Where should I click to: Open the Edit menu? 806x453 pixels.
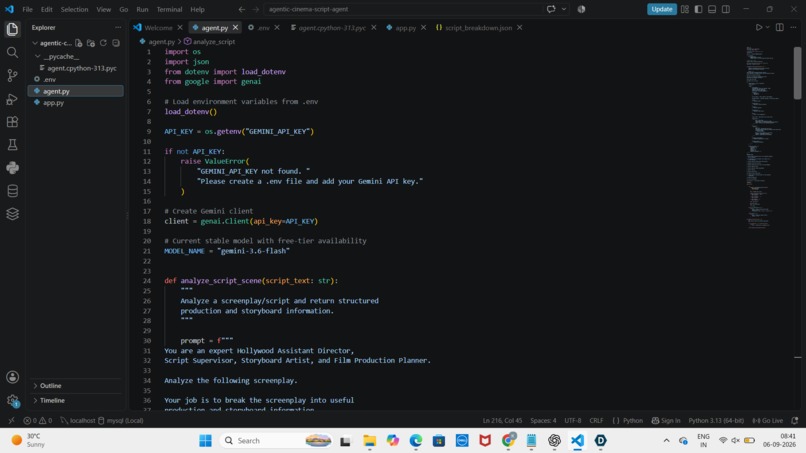click(47, 9)
